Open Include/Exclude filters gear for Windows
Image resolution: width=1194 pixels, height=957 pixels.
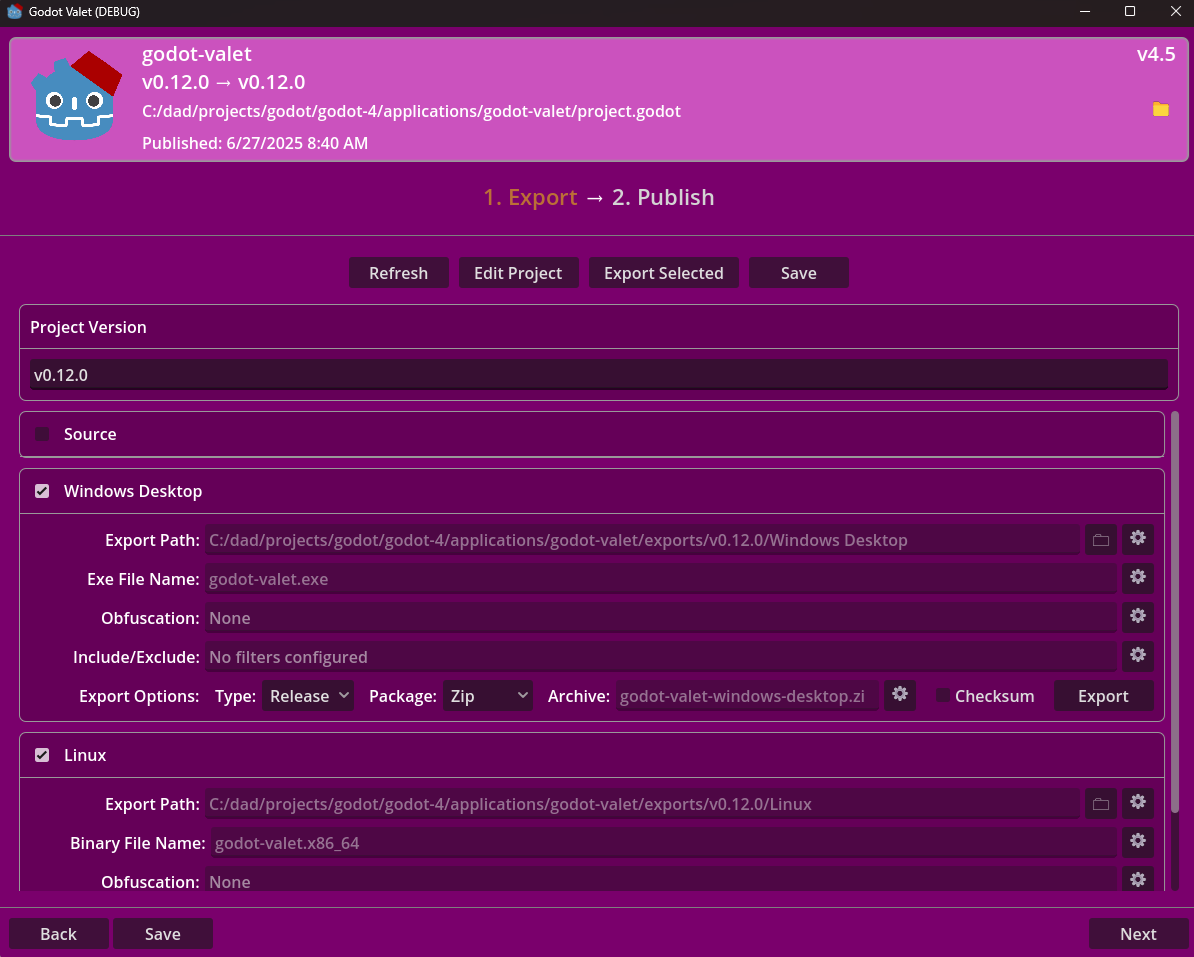click(1138, 655)
